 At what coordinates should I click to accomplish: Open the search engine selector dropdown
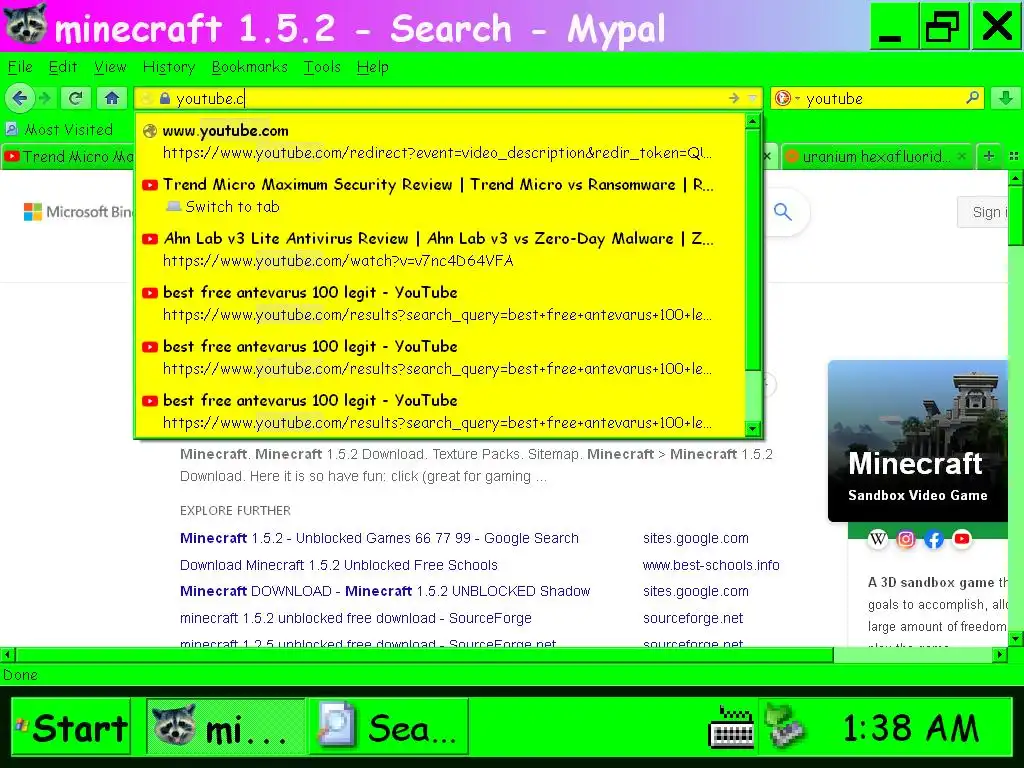(786, 99)
